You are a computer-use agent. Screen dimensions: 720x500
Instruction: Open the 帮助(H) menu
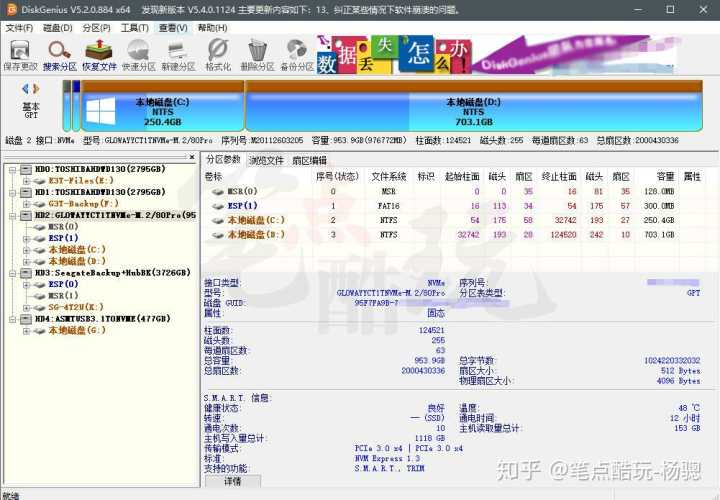[213, 28]
